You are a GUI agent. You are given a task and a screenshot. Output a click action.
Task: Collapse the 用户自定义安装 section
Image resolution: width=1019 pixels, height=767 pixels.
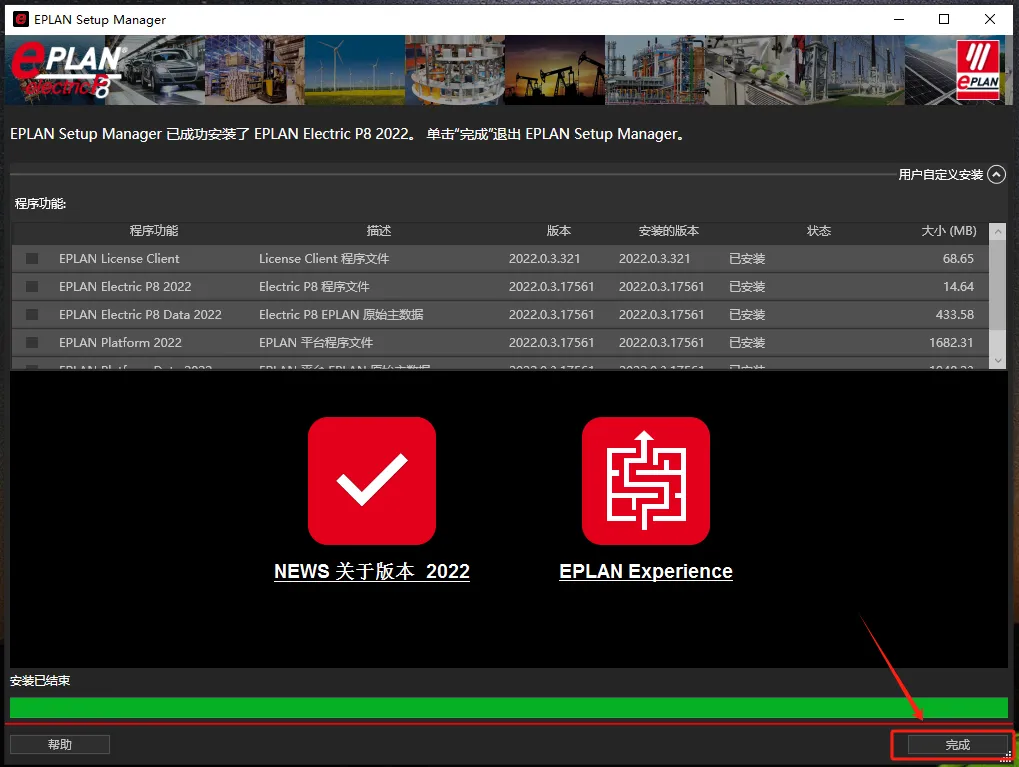[996, 174]
